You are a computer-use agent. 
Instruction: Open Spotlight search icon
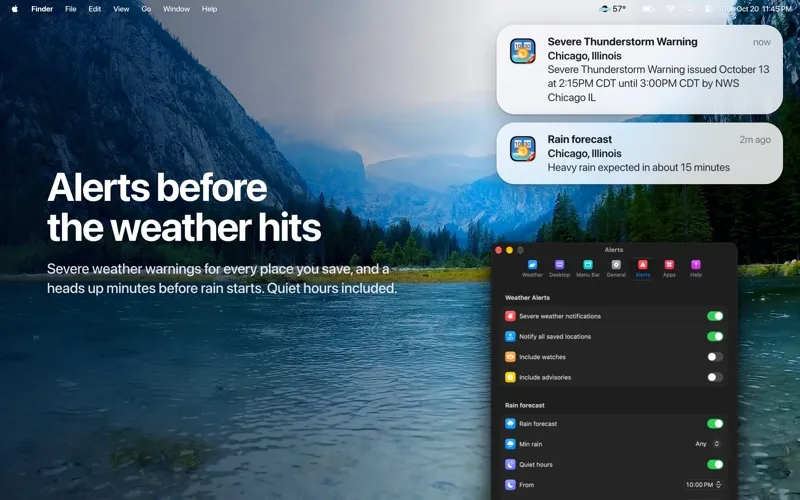pos(690,9)
